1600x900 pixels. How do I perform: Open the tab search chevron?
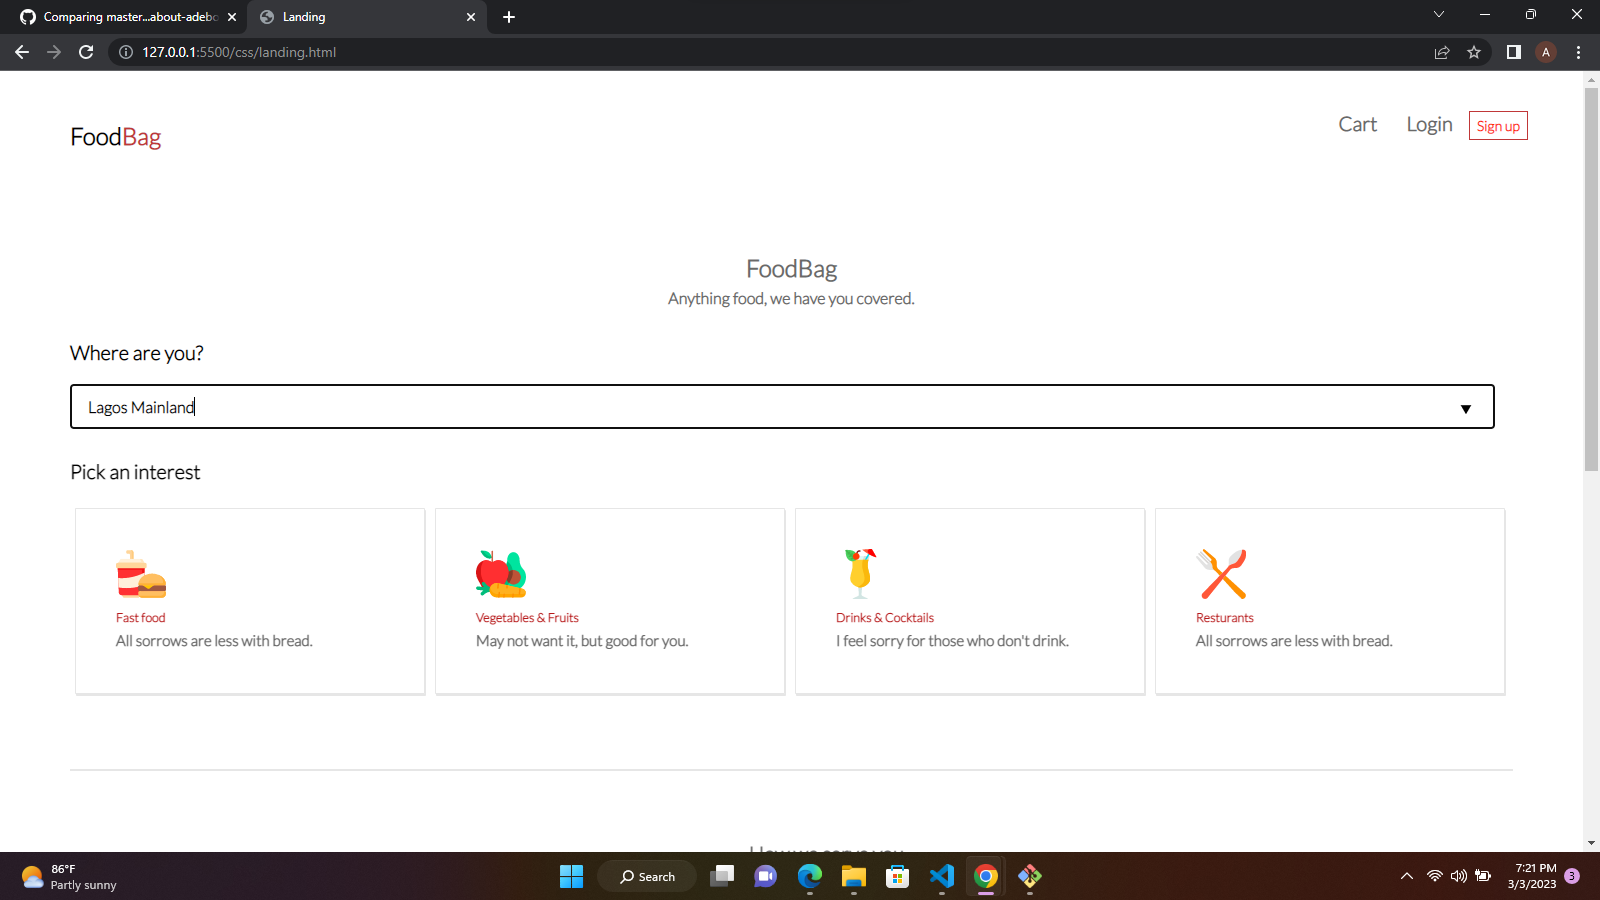tap(1439, 15)
